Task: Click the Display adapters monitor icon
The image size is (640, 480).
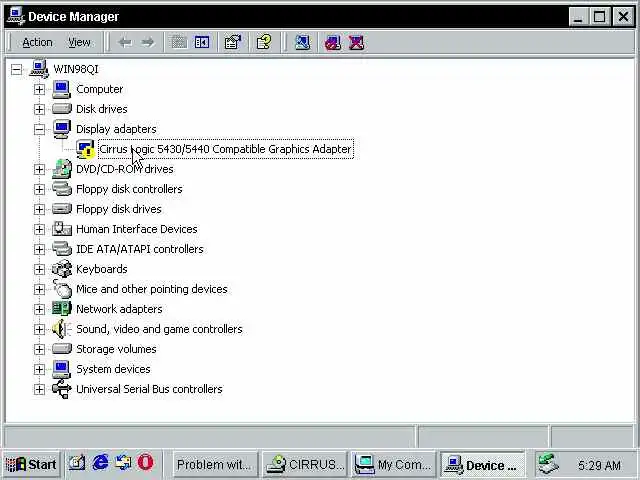Action: pos(62,129)
